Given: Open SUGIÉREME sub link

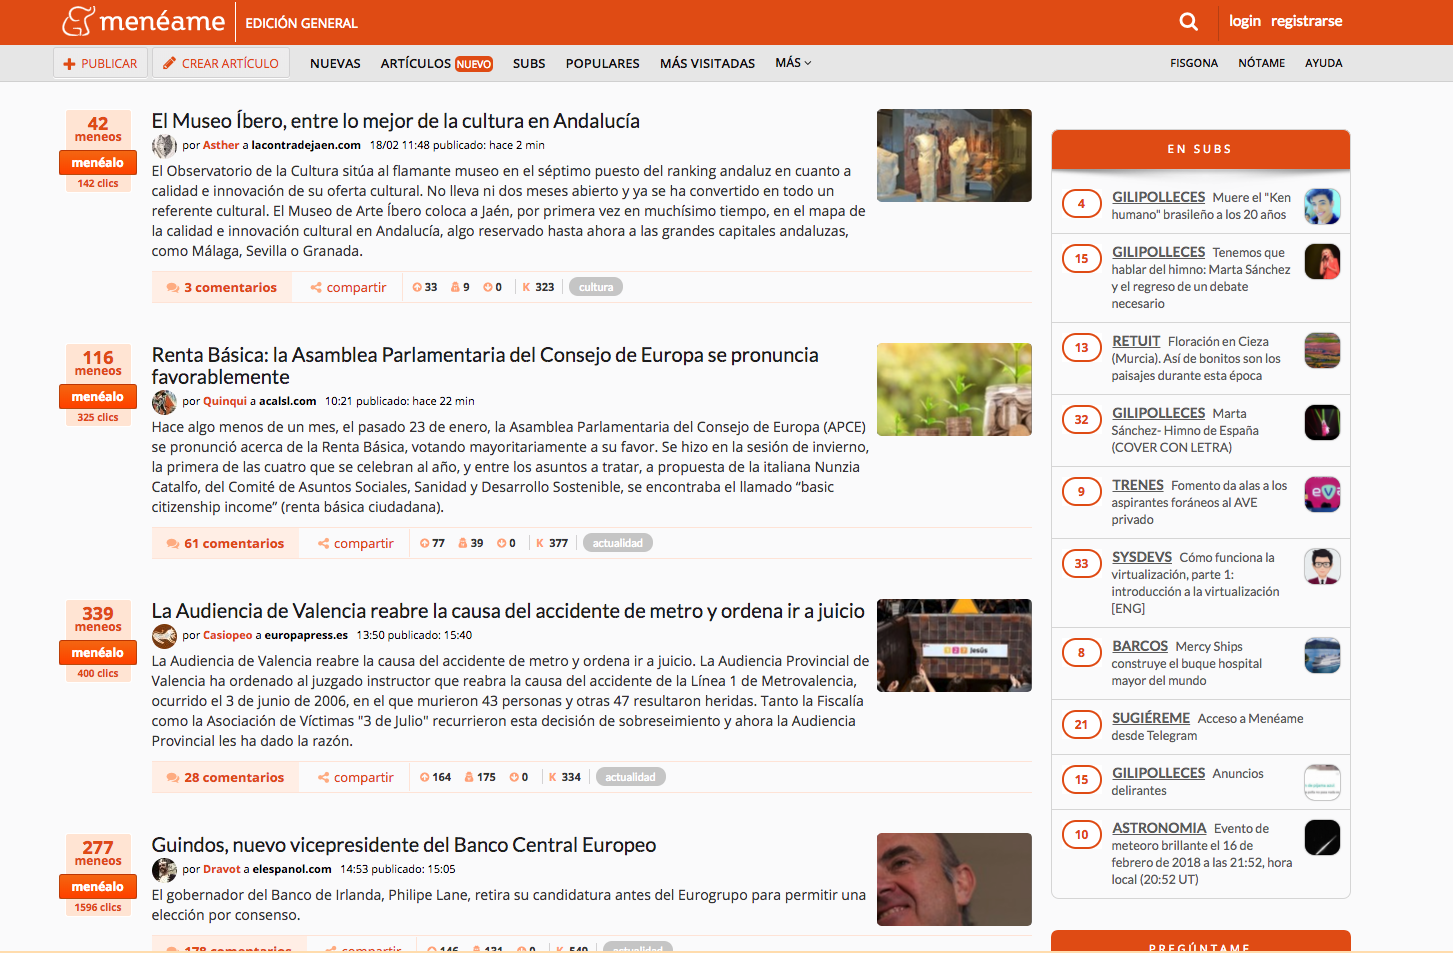Looking at the screenshot, I should pos(1151,718).
